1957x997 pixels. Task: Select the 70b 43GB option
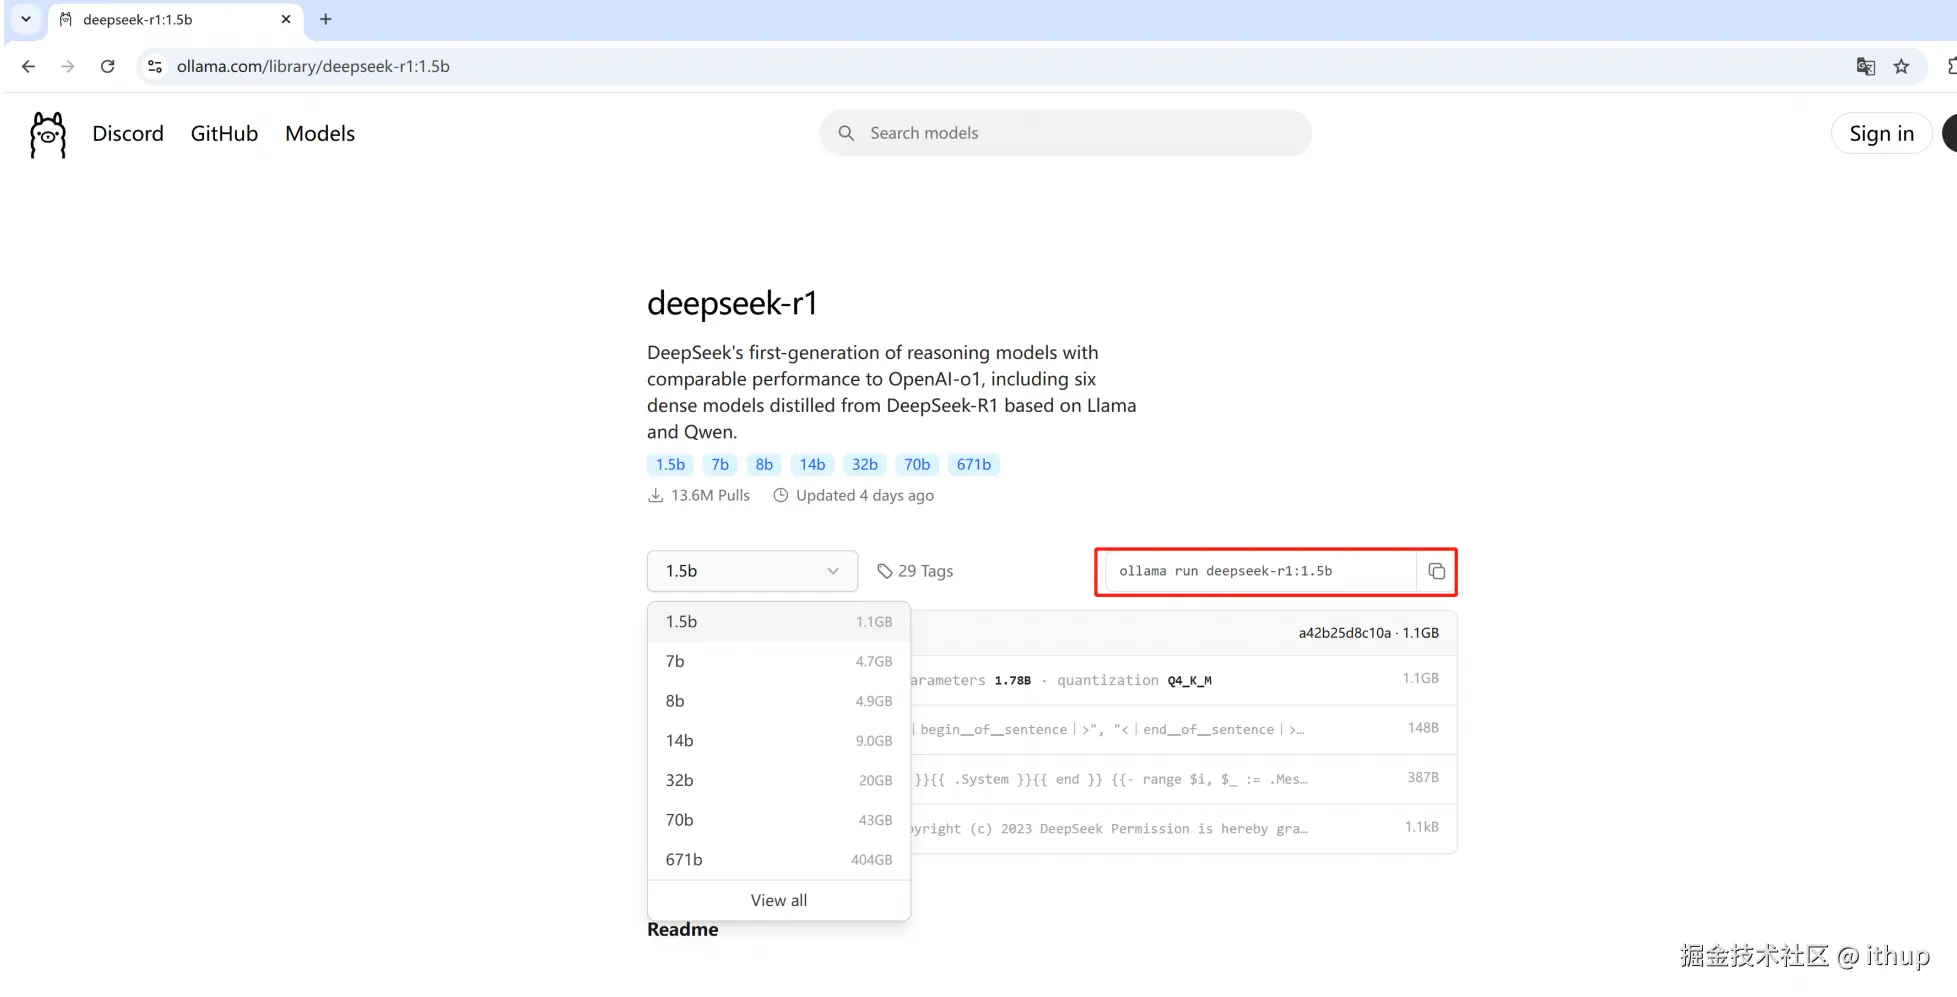[779, 820]
